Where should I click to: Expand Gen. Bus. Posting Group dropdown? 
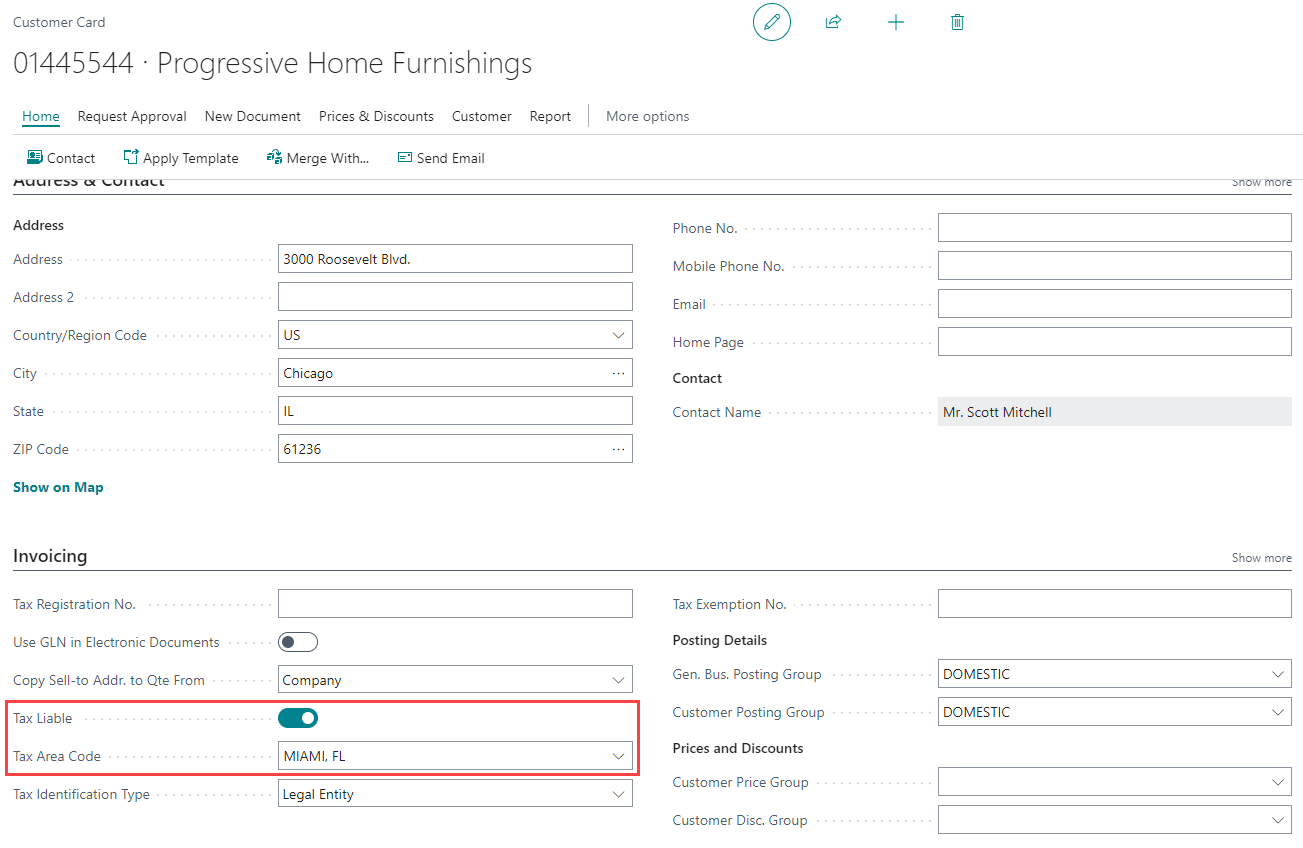[x=1277, y=674]
